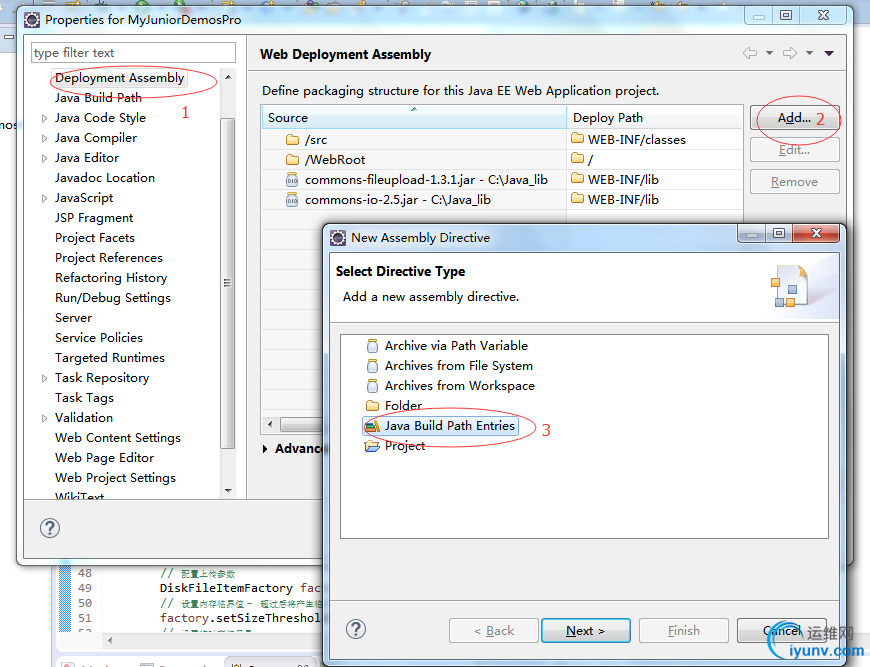Open help in Properties dialog

pyautogui.click(x=50, y=528)
